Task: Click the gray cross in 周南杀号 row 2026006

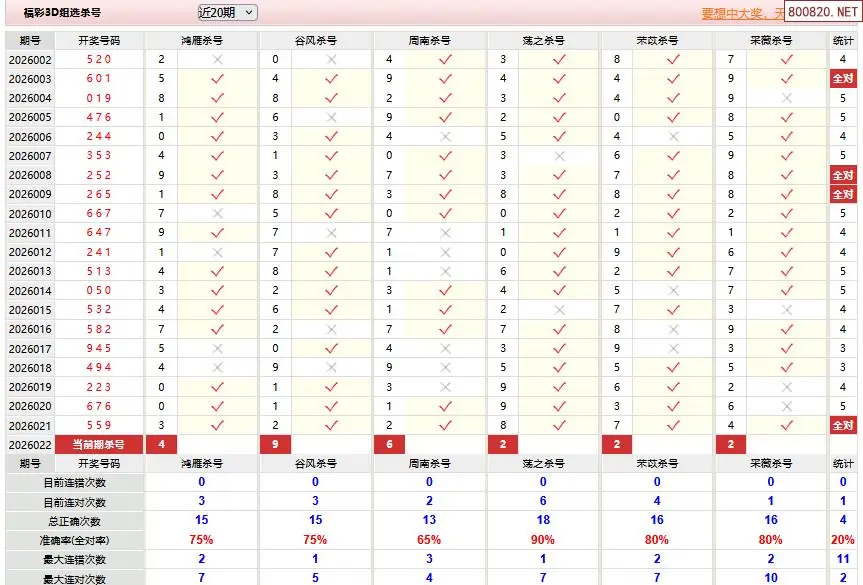Action: [x=445, y=137]
